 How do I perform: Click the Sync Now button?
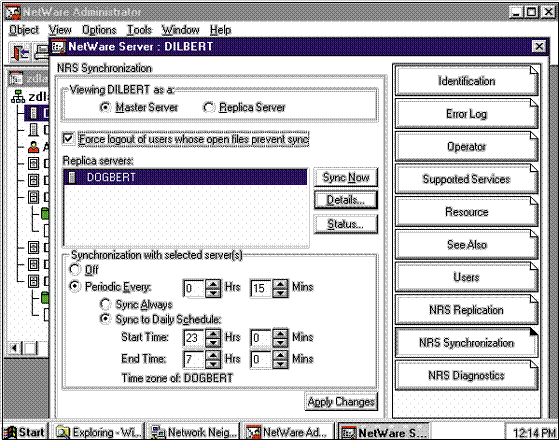click(345, 177)
